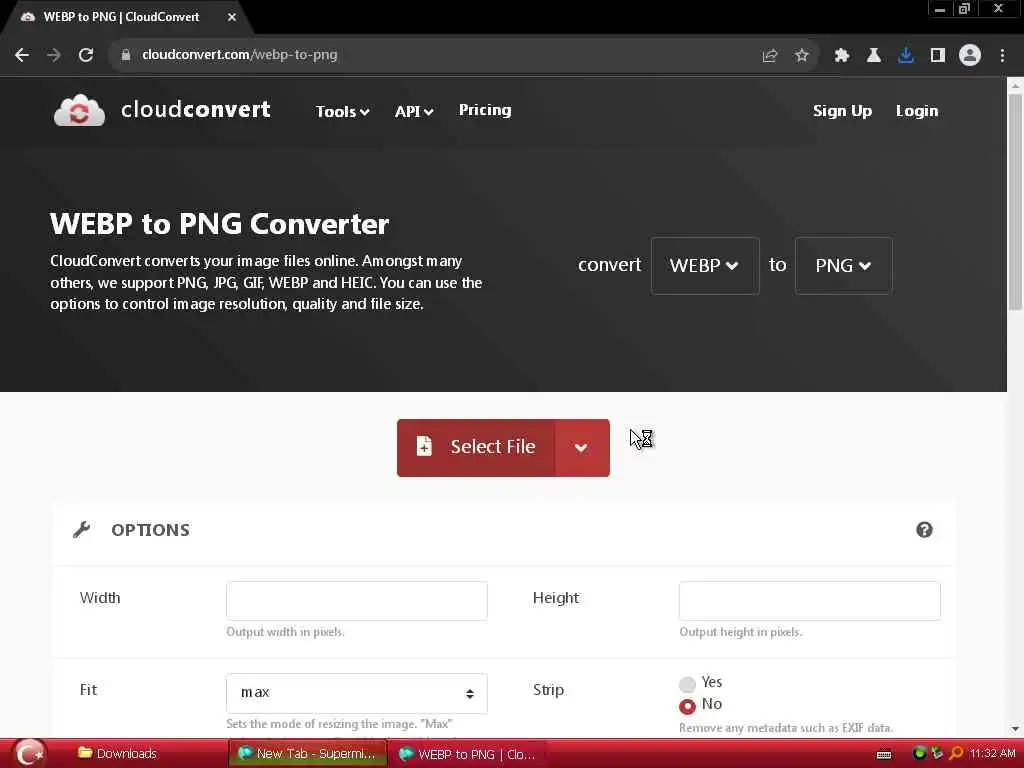The image size is (1024, 768).
Task: Click the cloudconvert brand name
Action: 195,109
